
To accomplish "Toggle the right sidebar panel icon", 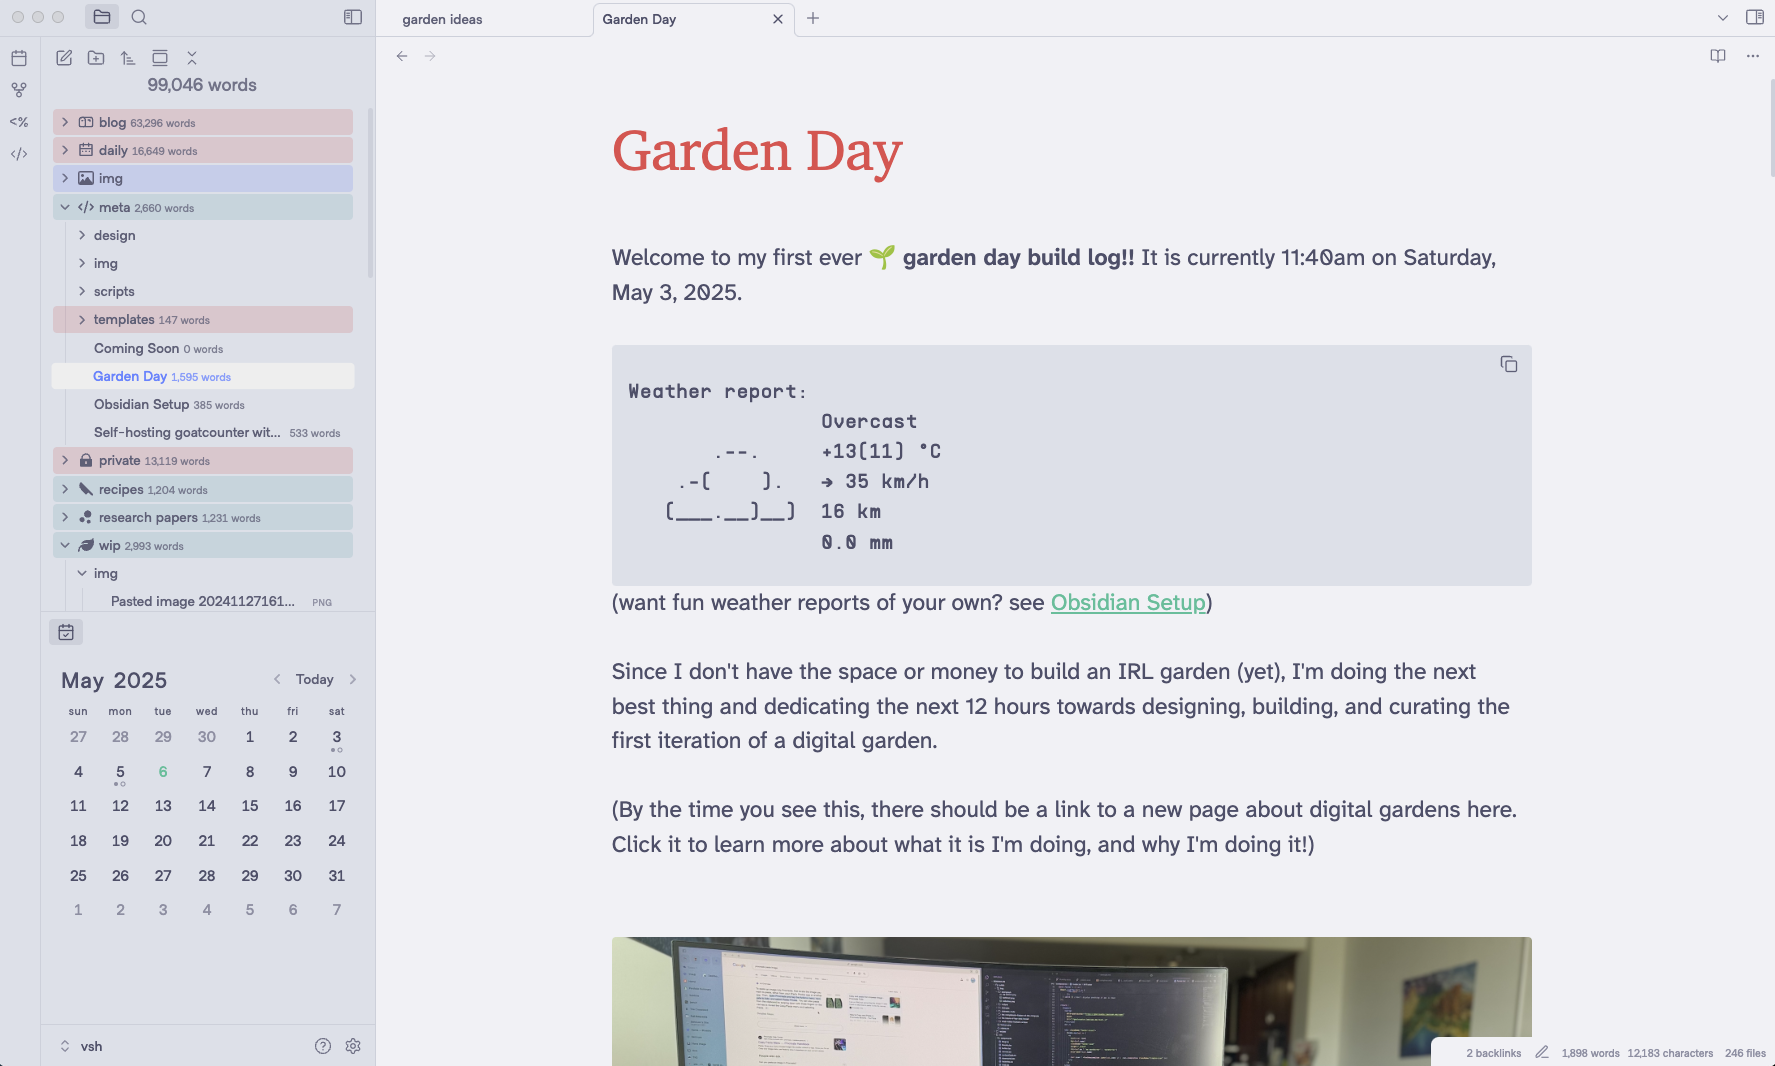I will (x=1754, y=17).
